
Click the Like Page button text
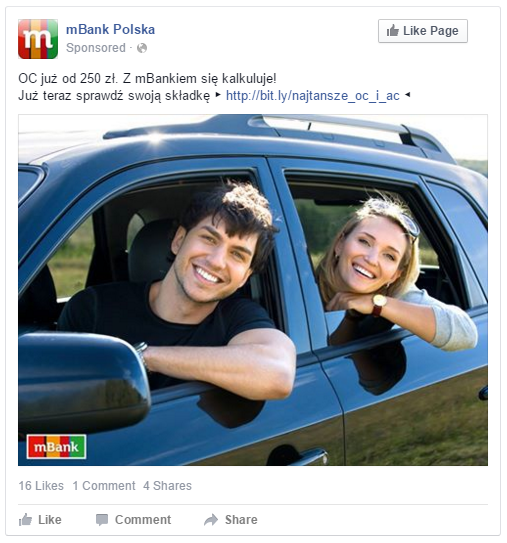[431, 31]
